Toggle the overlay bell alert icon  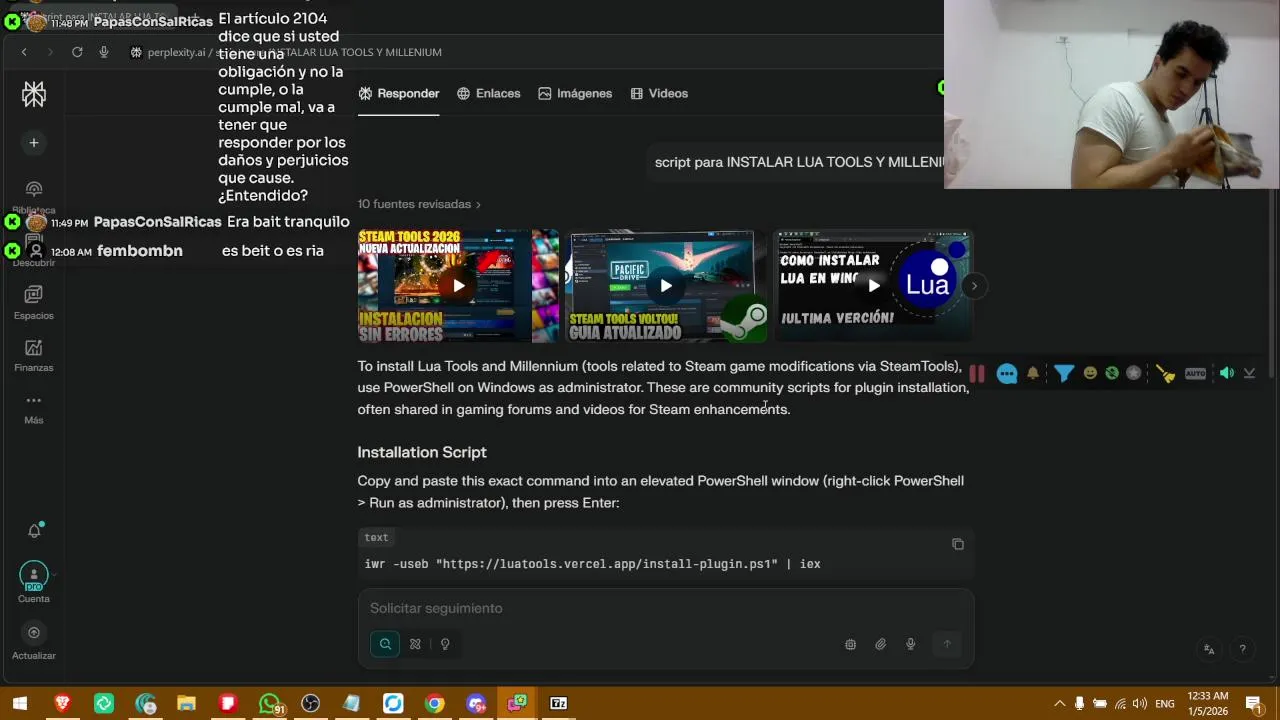pos(1033,373)
